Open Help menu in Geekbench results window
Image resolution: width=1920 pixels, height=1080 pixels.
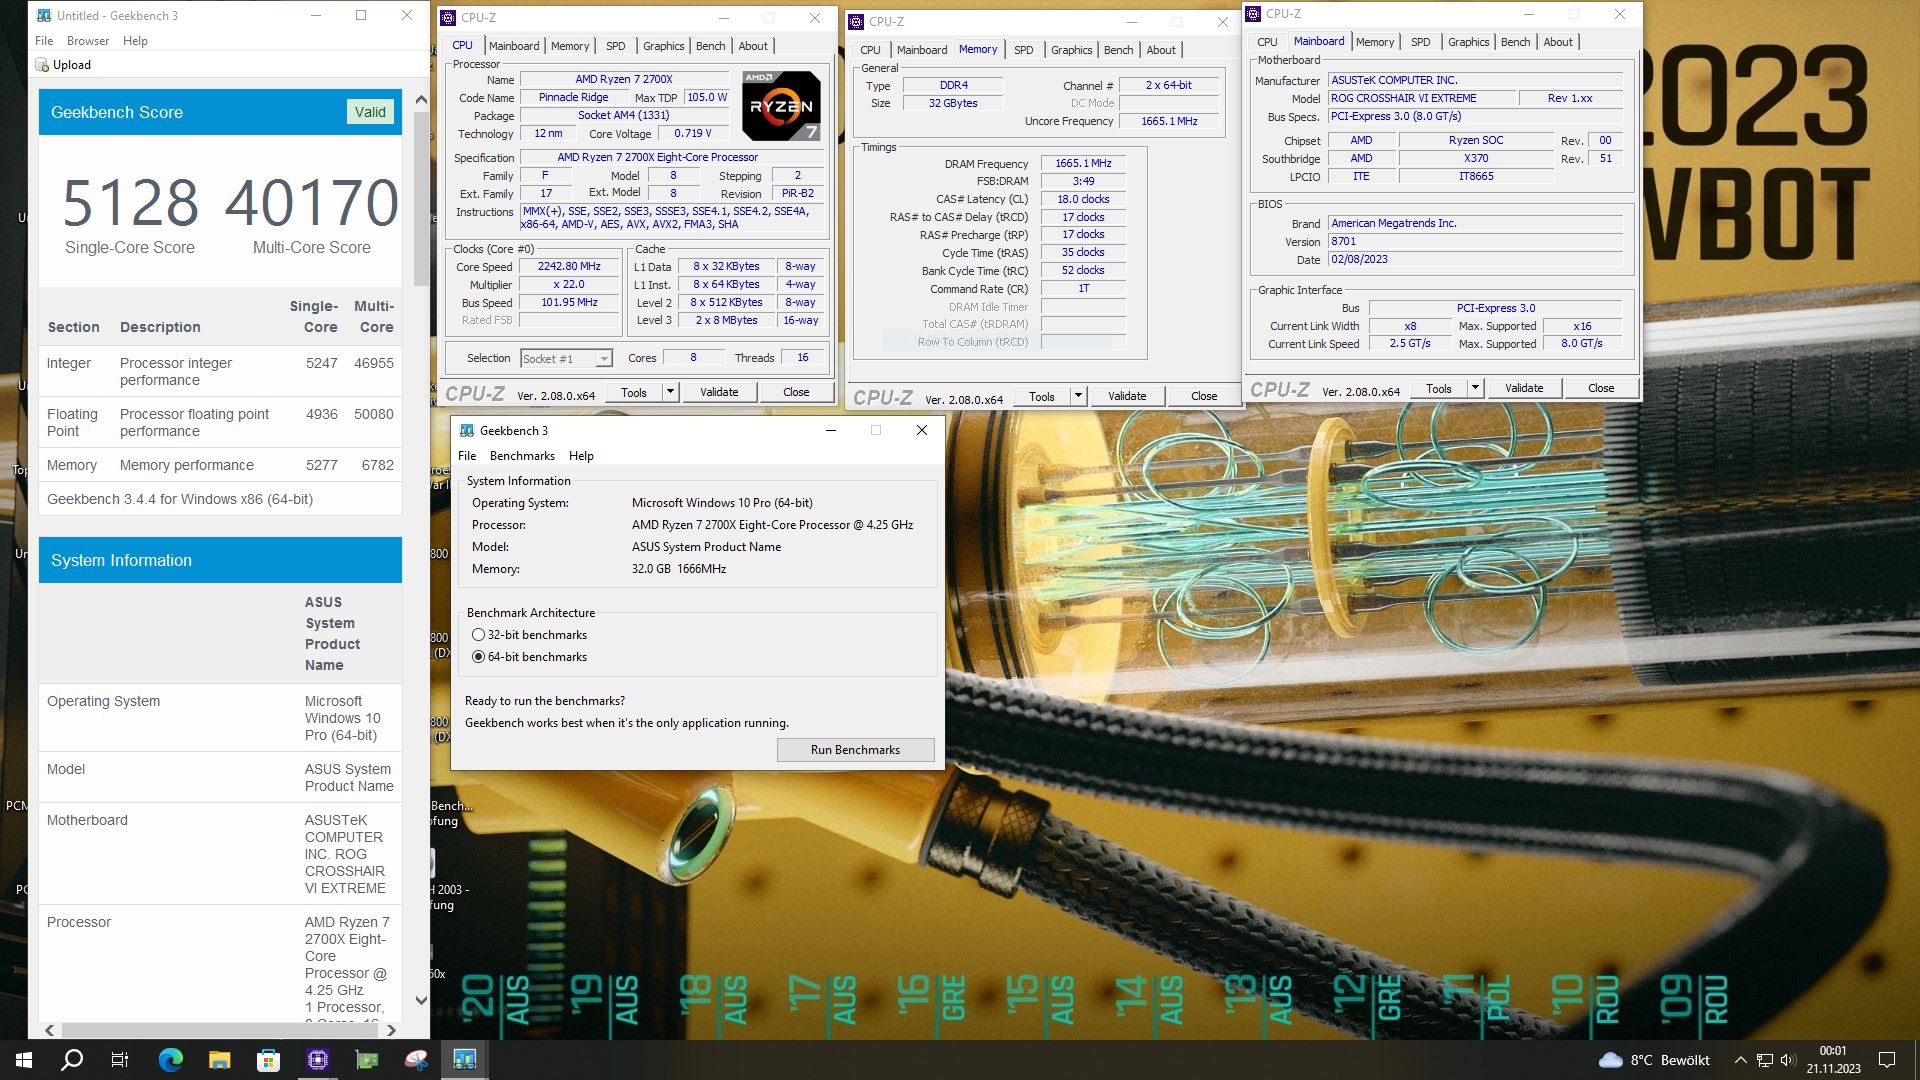(x=135, y=41)
